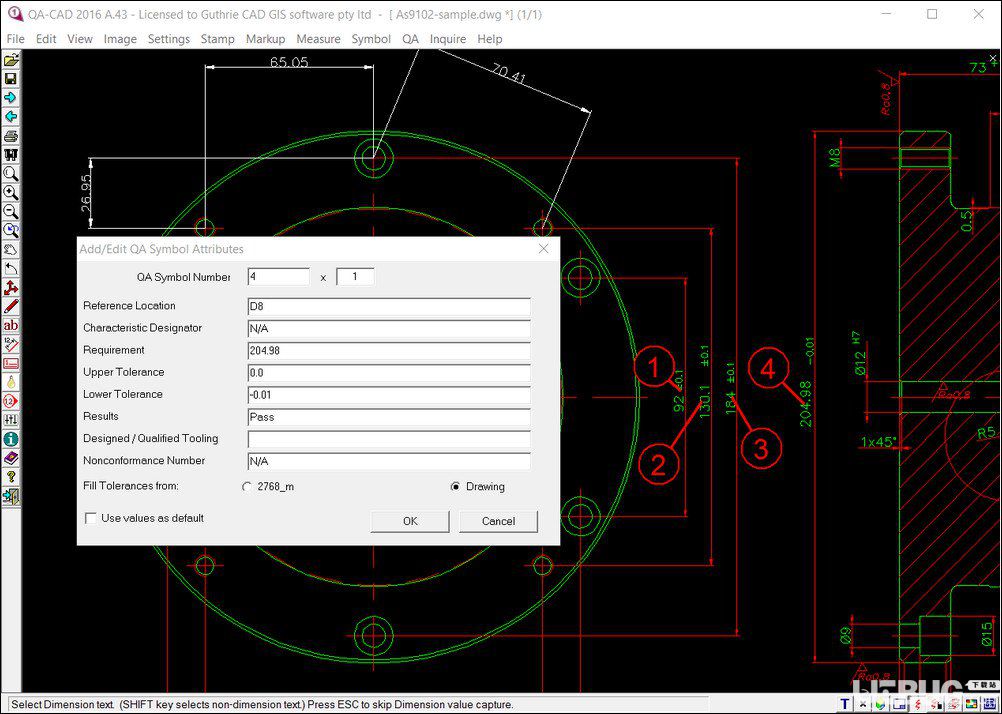Click the Upper Tolerance field showing 0.0
The height and width of the screenshot is (714, 1002).
tap(389, 373)
